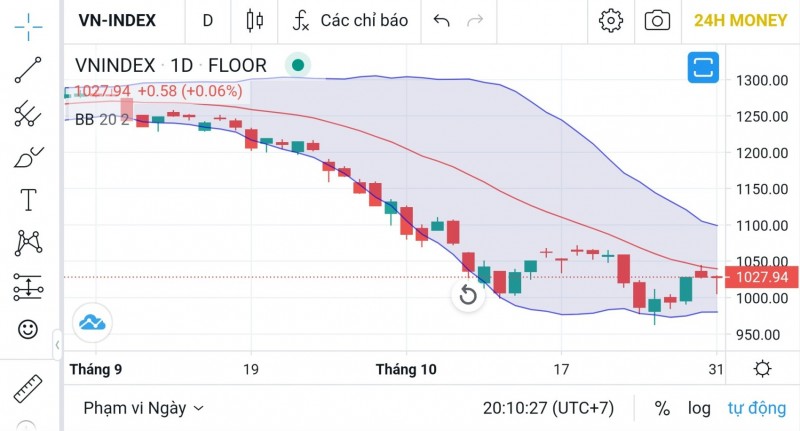Expand the "Phạm vi Ngày" date range dropdown
Image resolution: width=800 pixels, height=431 pixels.
[x=144, y=408]
